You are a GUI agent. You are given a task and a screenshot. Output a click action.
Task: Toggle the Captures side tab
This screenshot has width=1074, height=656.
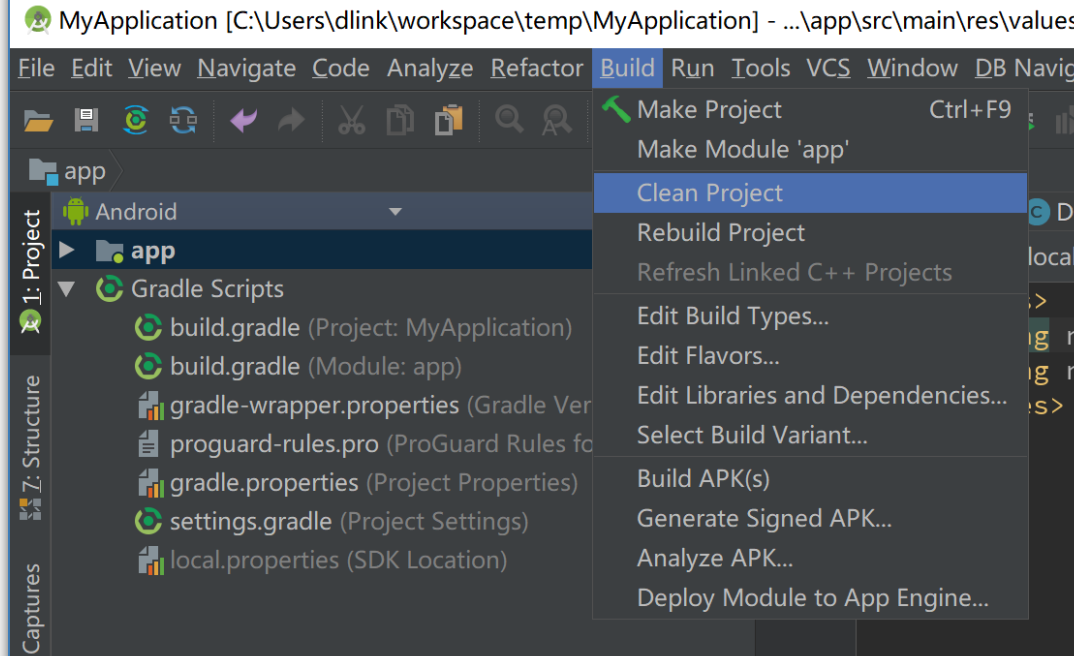pyautogui.click(x=30, y=608)
